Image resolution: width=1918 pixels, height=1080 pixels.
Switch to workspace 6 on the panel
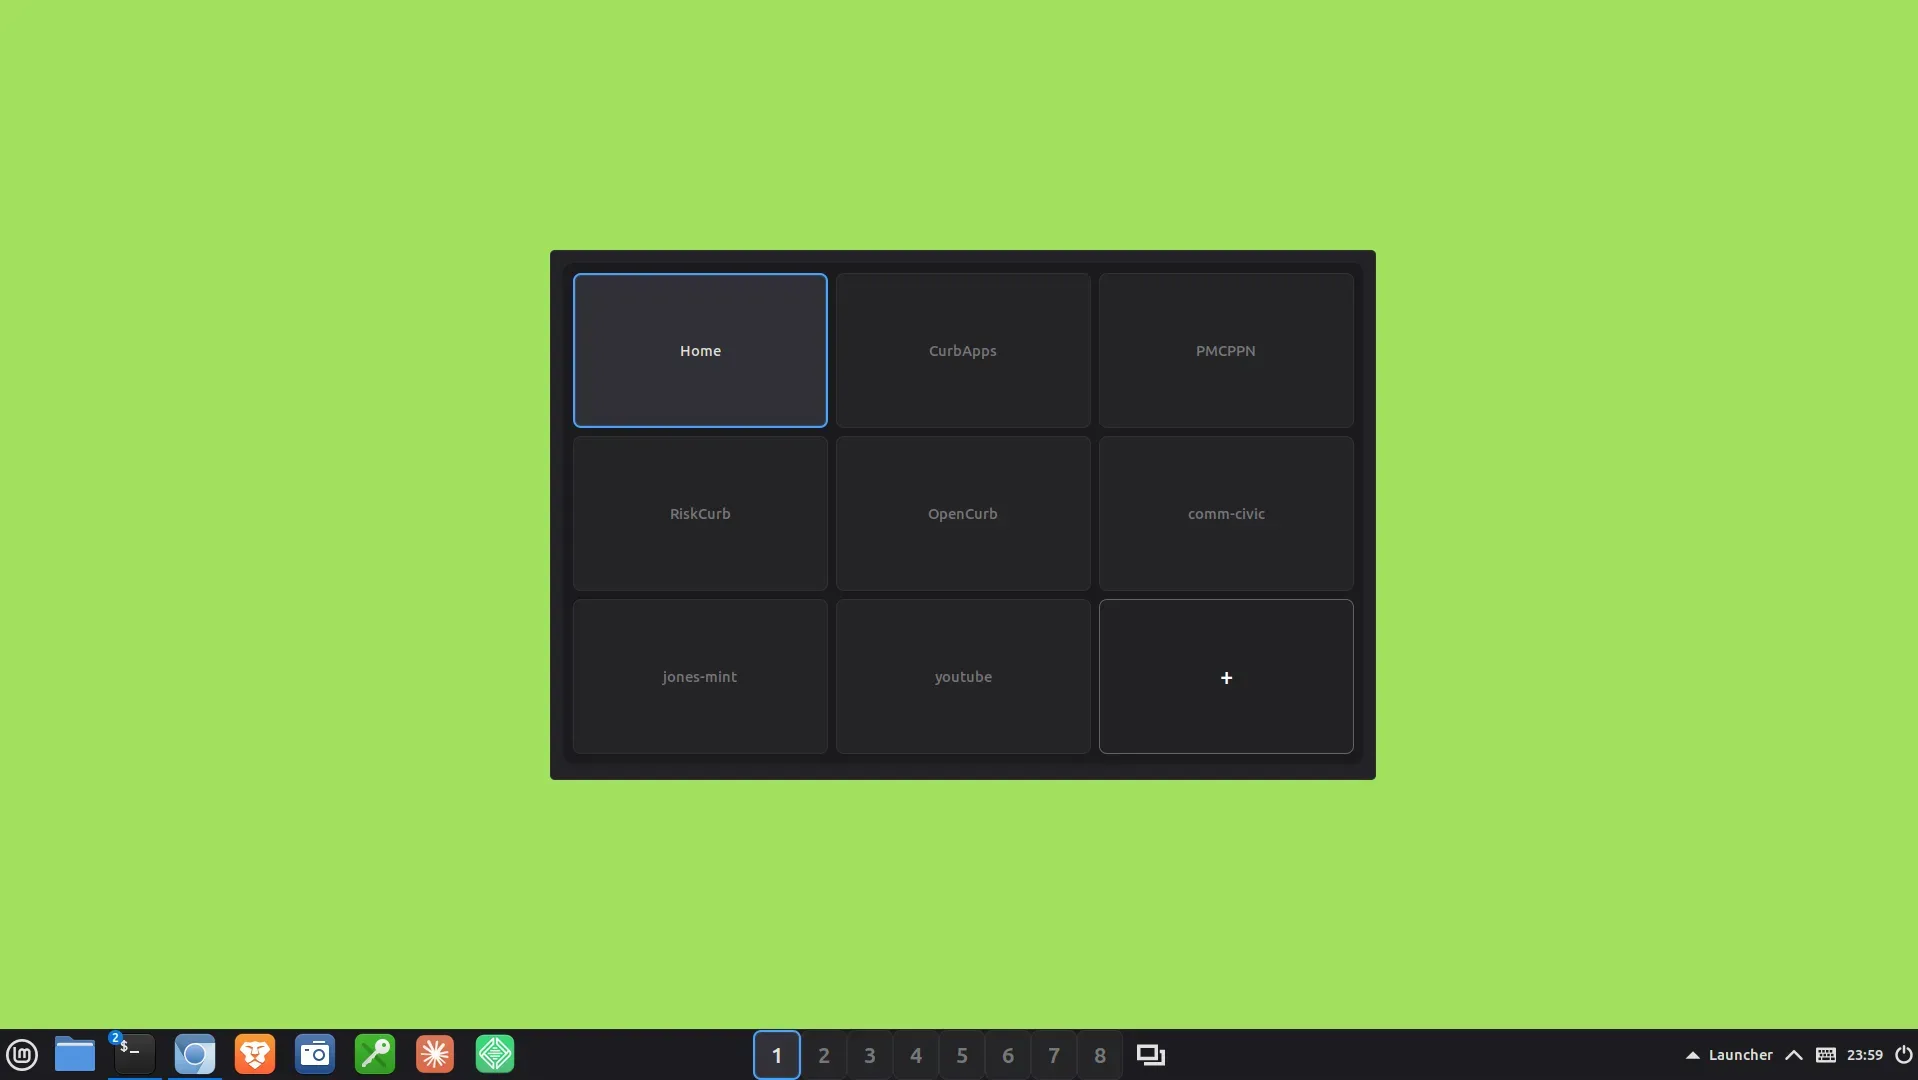[x=1008, y=1055]
